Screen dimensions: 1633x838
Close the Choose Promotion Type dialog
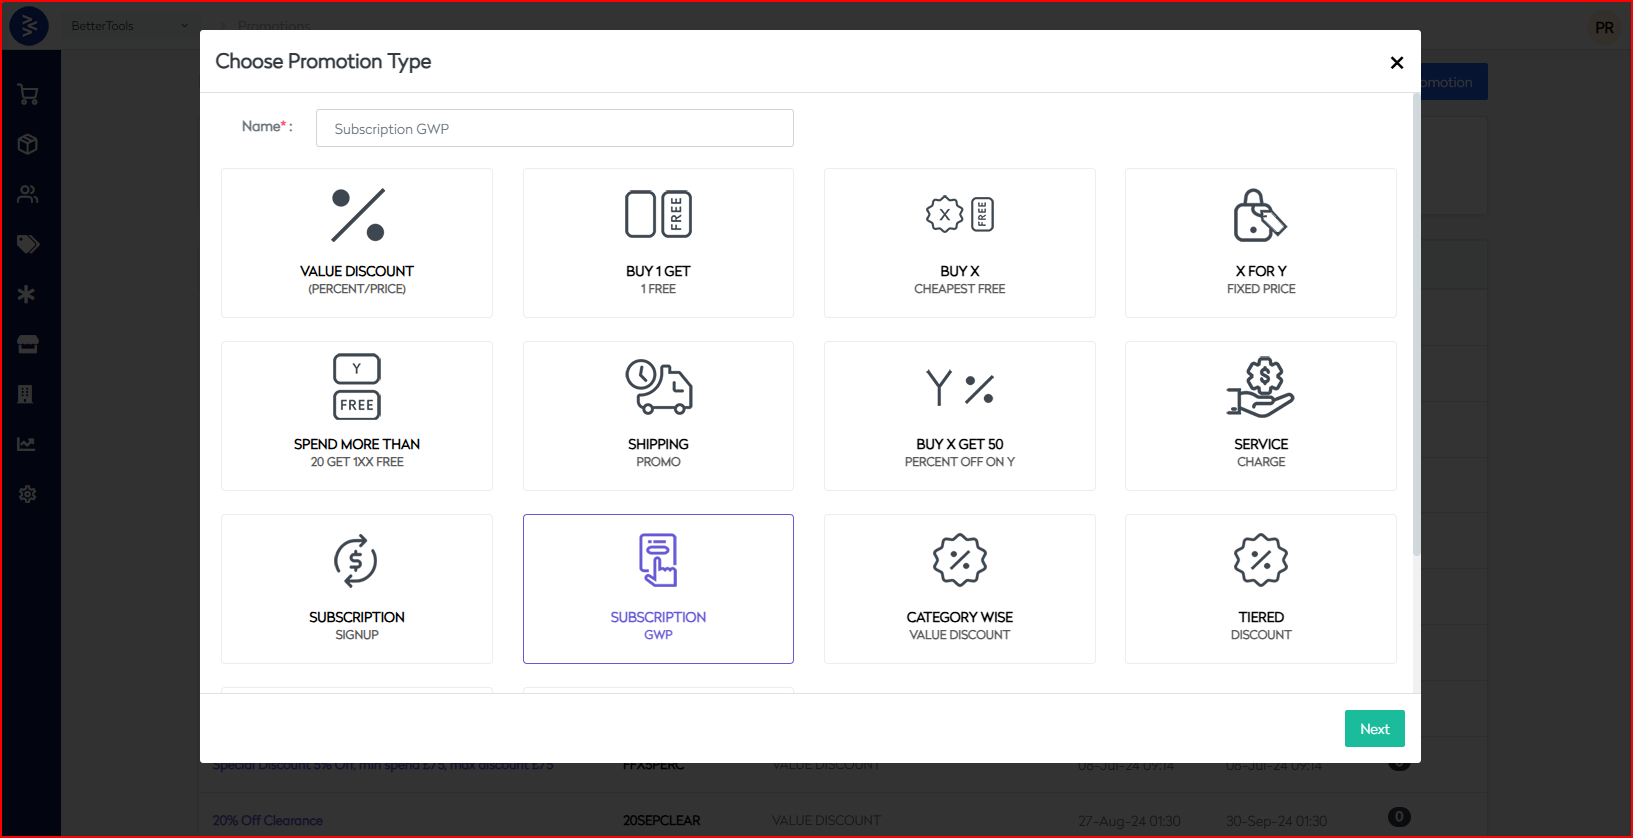[x=1397, y=63]
